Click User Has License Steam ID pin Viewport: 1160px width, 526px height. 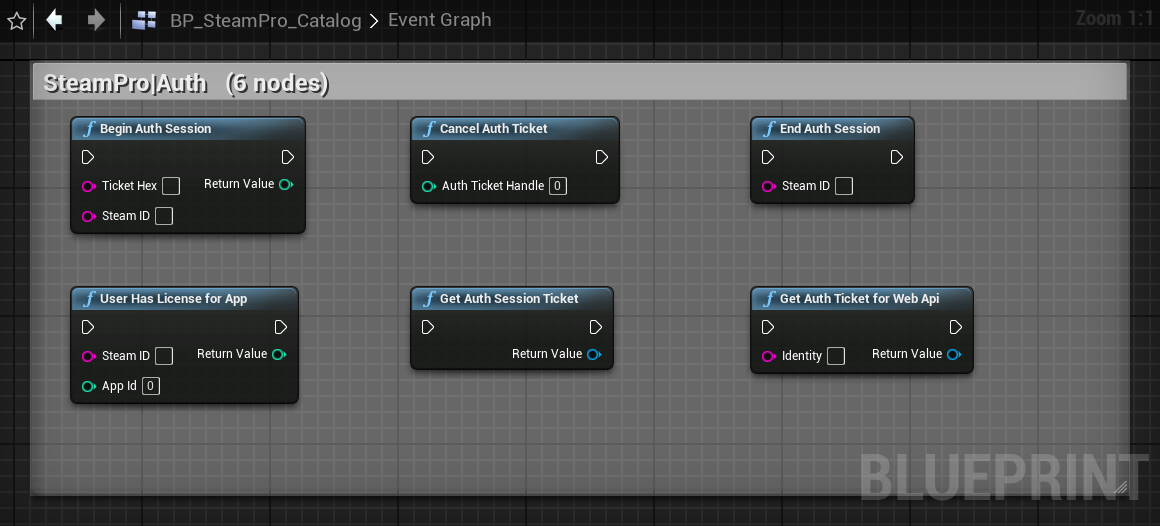pyautogui.click(x=89, y=357)
